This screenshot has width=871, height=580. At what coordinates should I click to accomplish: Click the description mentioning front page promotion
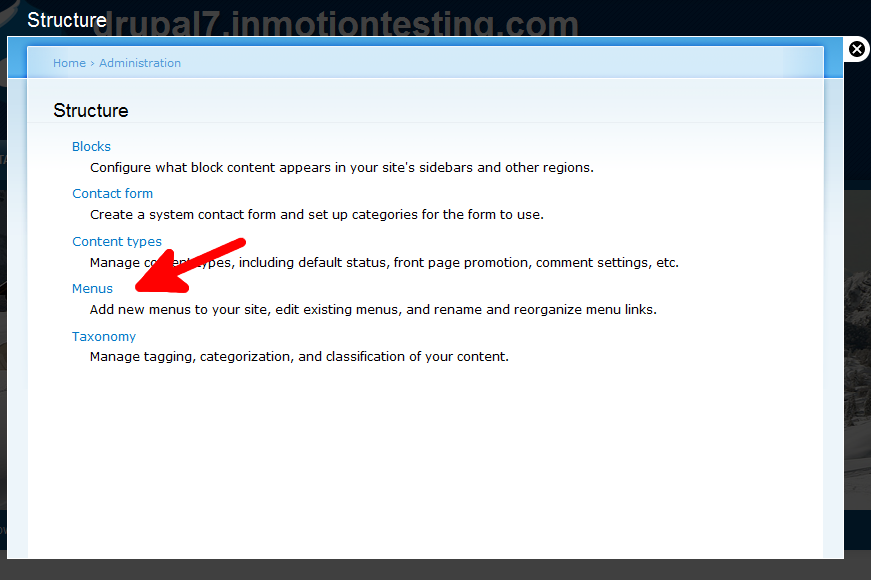coord(384,263)
